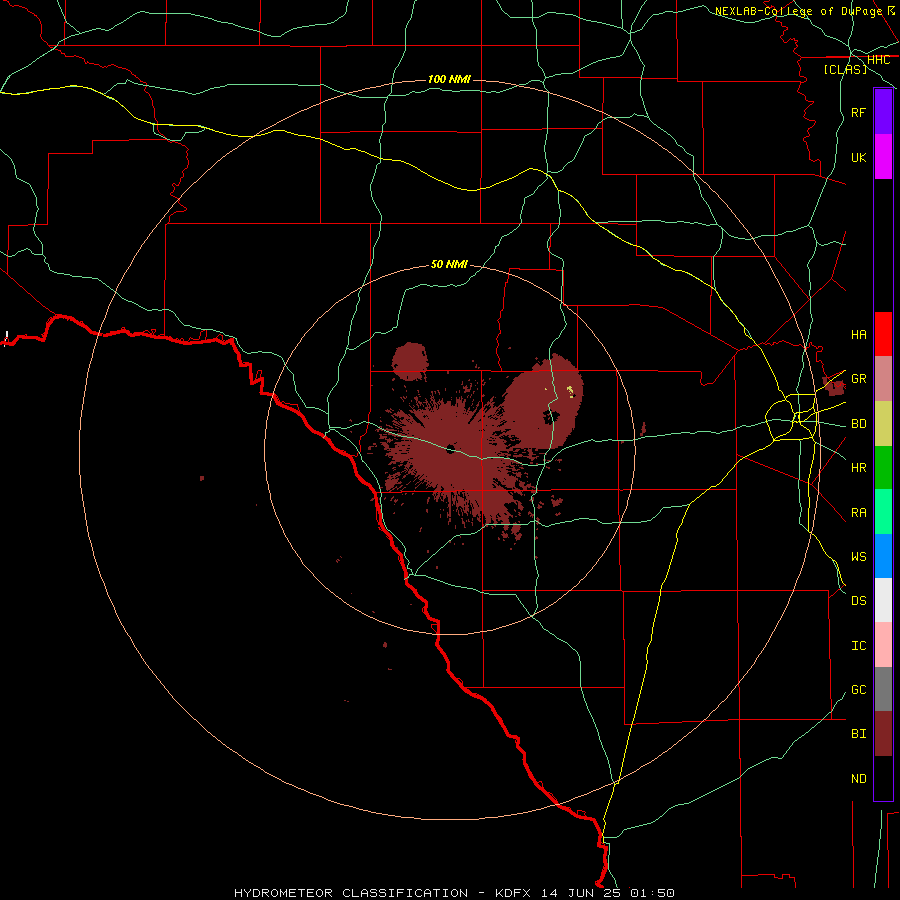Select the GC gray legend swatch
This screenshot has height=900, width=900.
[883, 689]
